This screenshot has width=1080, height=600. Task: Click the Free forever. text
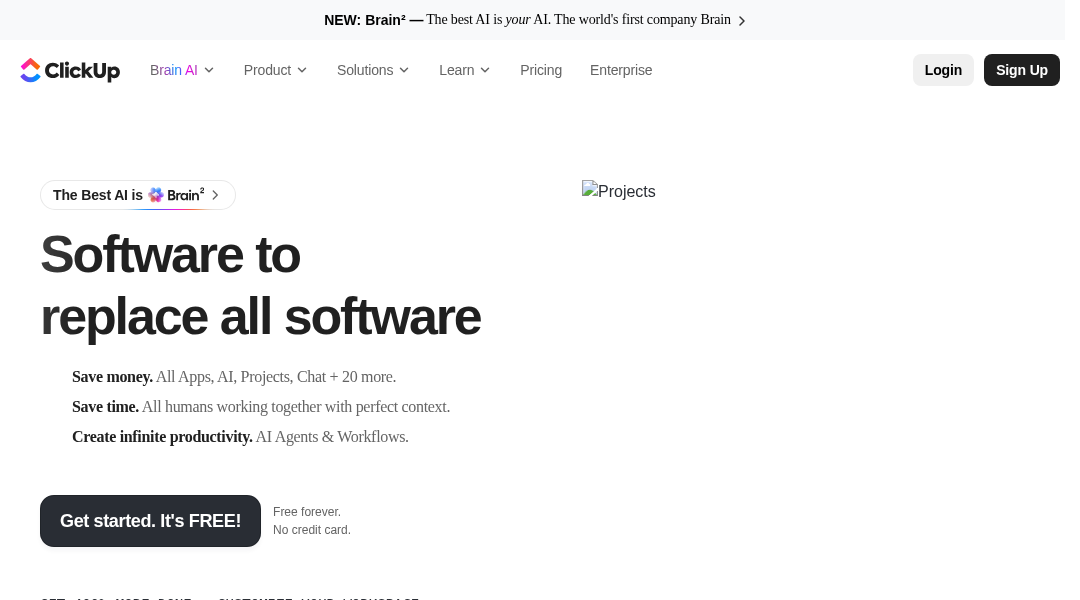tap(307, 512)
